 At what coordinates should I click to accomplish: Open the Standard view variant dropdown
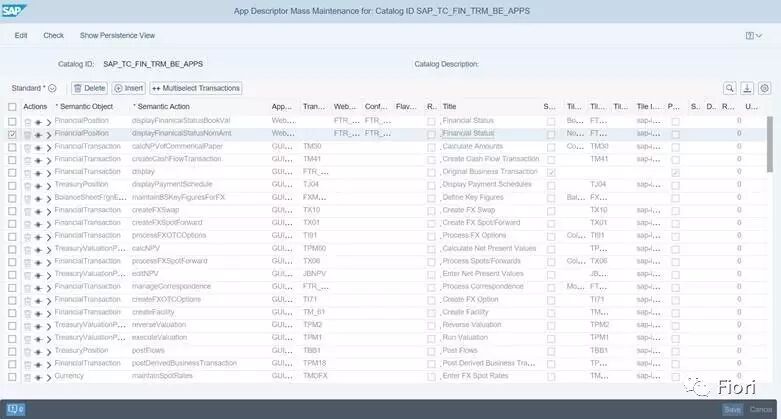(x=52, y=88)
